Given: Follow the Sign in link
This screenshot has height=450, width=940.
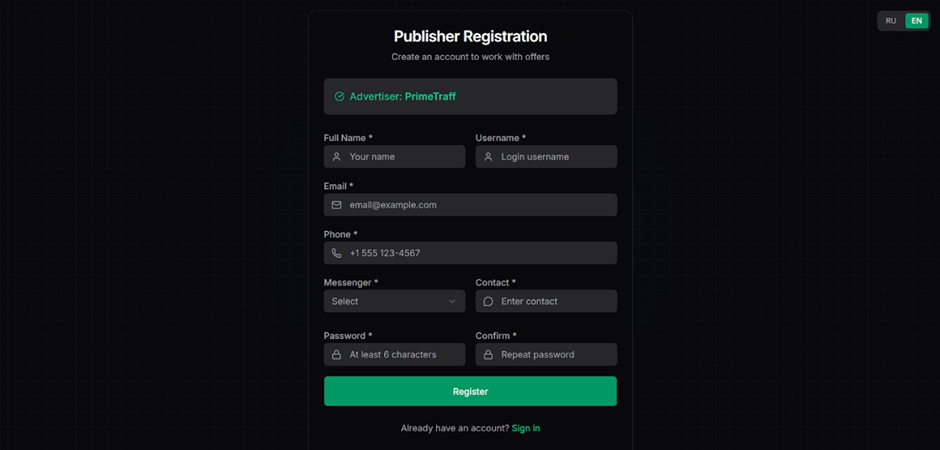Looking at the screenshot, I should [525, 428].
